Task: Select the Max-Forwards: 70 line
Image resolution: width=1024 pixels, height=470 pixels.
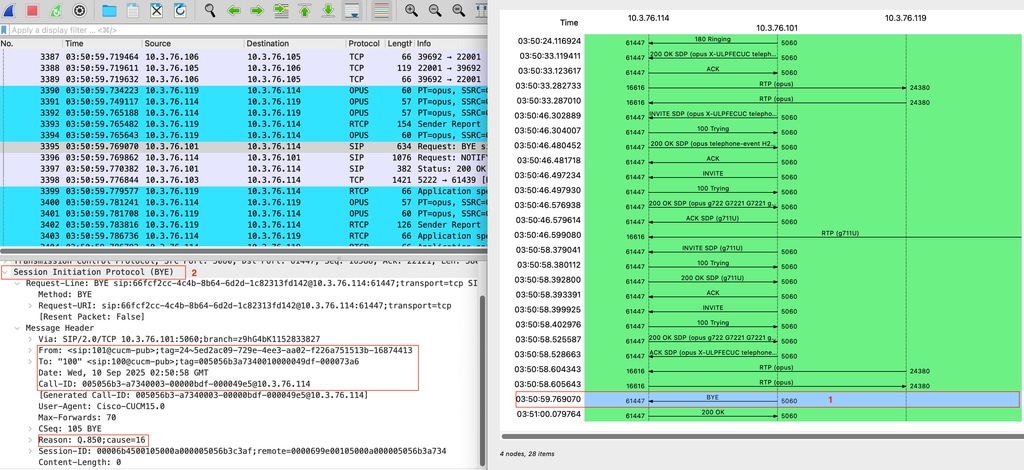Action: (77, 417)
